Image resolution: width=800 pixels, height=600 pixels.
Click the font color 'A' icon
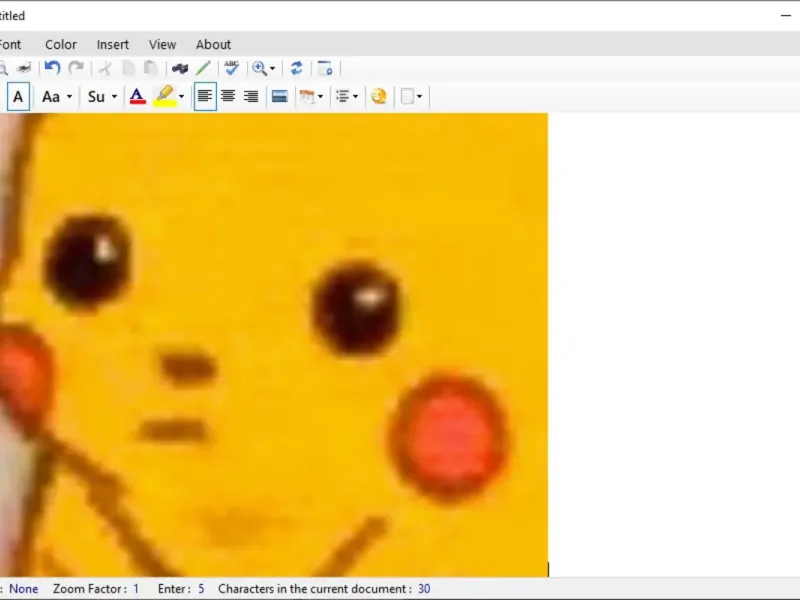click(137, 97)
